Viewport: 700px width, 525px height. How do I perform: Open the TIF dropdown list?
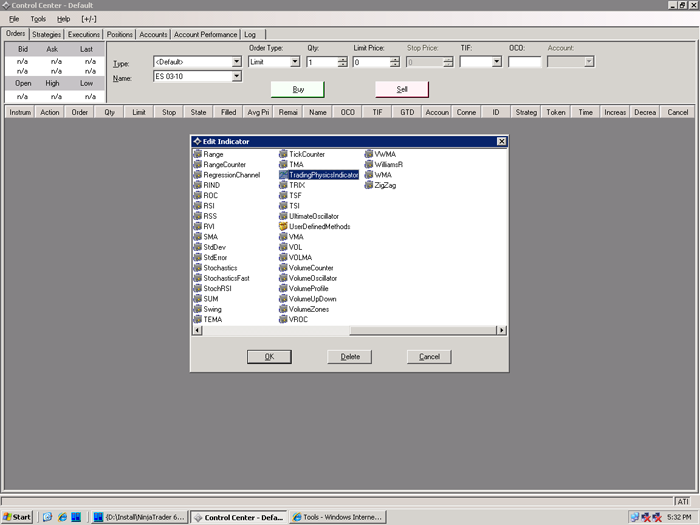coord(495,62)
